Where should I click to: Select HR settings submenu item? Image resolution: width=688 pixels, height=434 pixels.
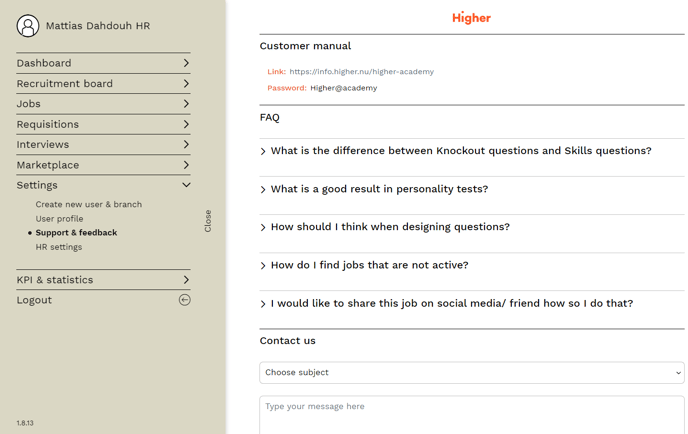59,247
